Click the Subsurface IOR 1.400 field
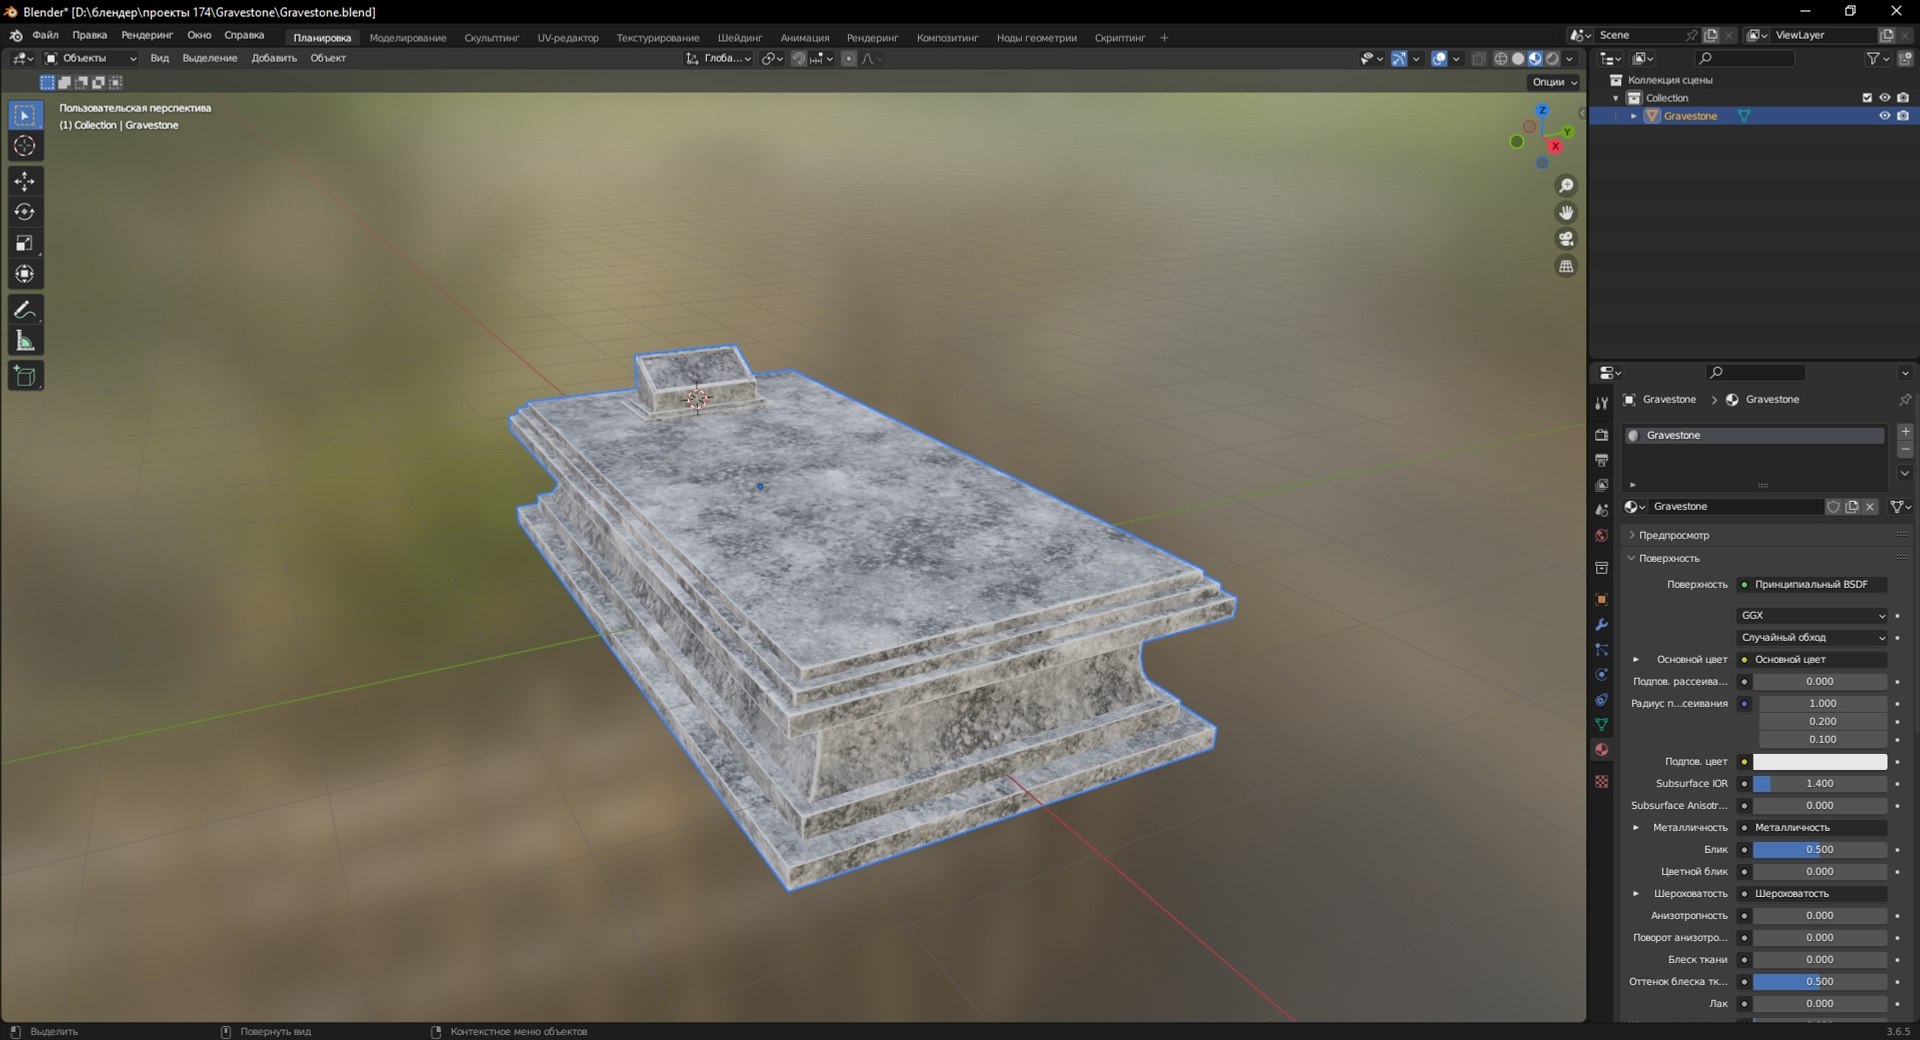The width and height of the screenshot is (1920, 1040). click(1820, 784)
